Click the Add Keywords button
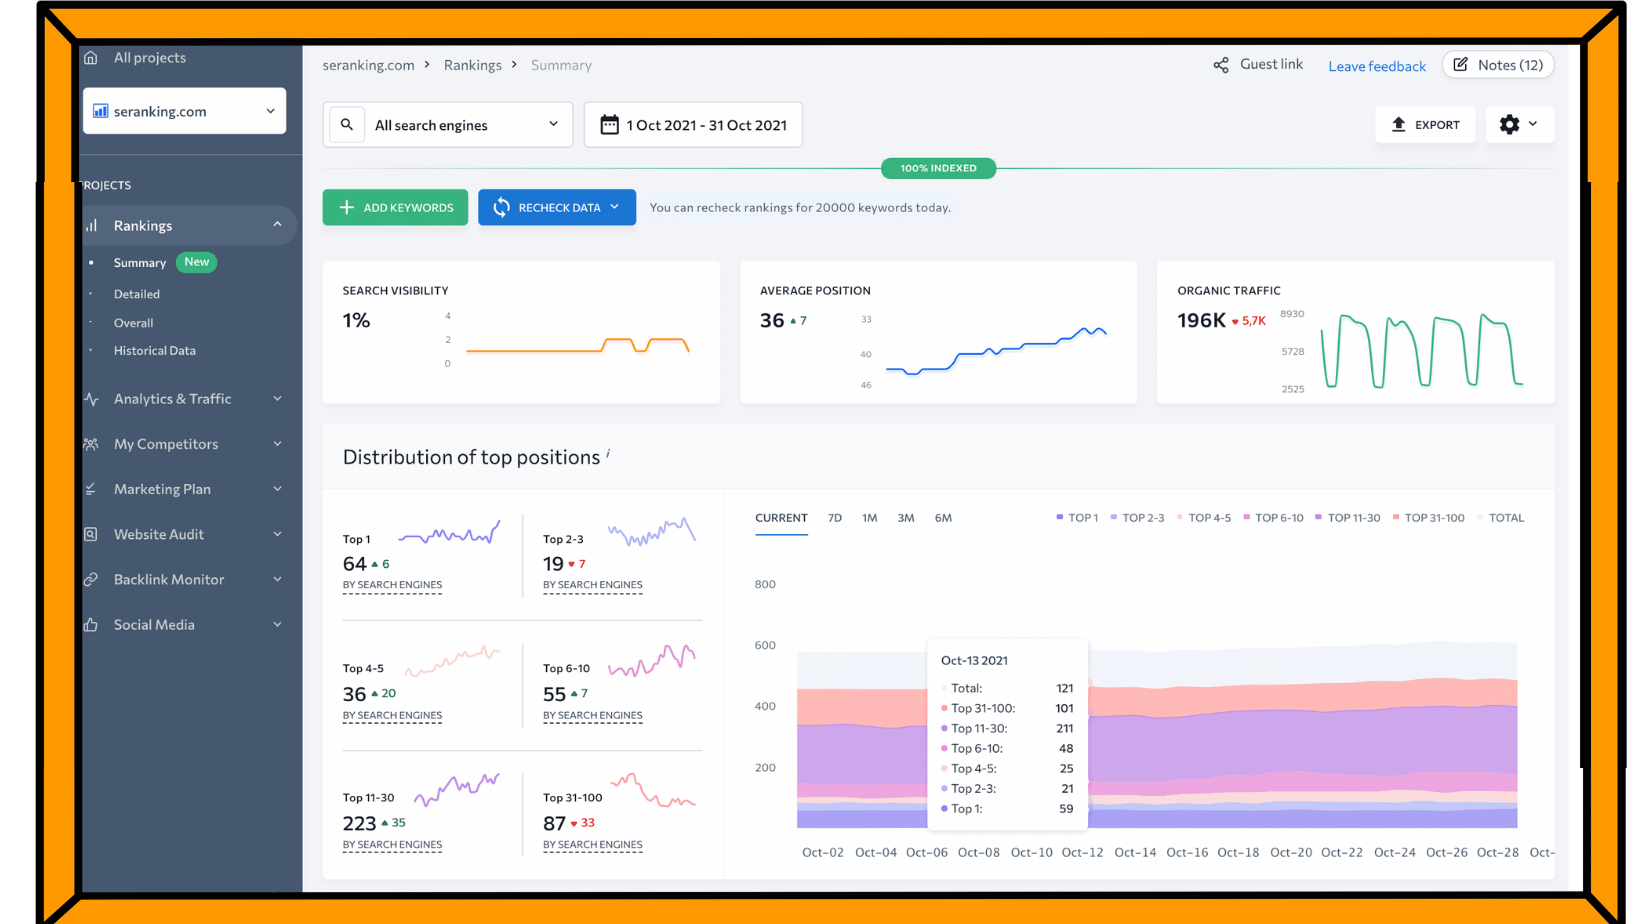The width and height of the screenshot is (1640, 924). click(x=395, y=208)
